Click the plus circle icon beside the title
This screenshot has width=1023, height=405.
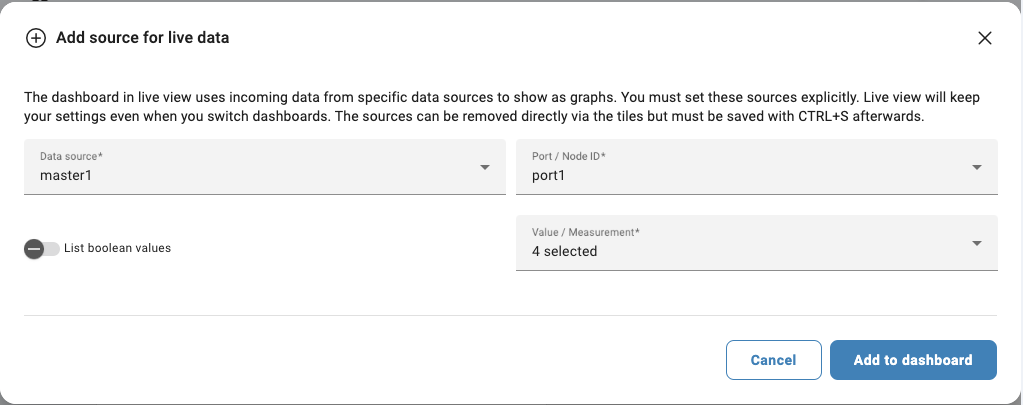pyautogui.click(x=36, y=38)
